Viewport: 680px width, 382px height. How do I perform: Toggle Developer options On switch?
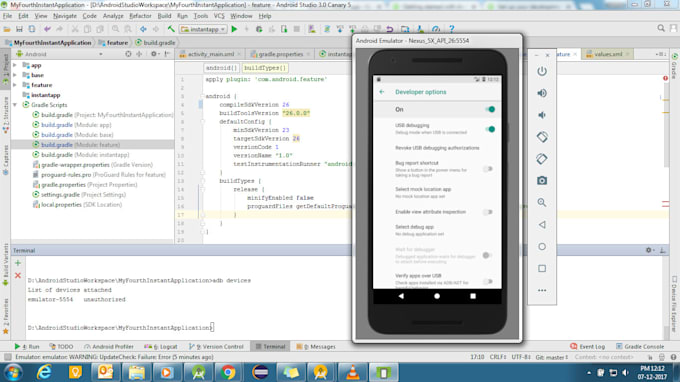490,109
